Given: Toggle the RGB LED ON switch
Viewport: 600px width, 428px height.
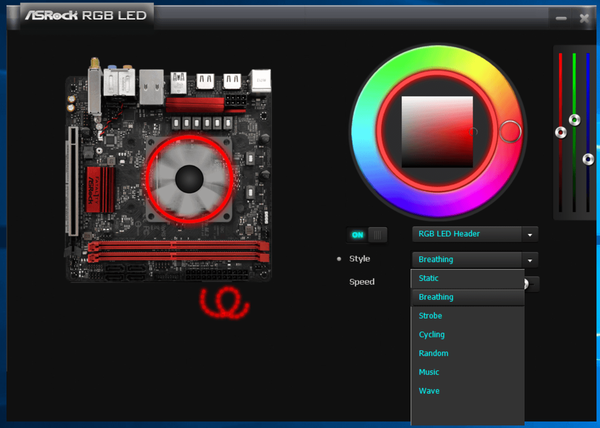Looking at the screenshot, I should tap(366, 234).
